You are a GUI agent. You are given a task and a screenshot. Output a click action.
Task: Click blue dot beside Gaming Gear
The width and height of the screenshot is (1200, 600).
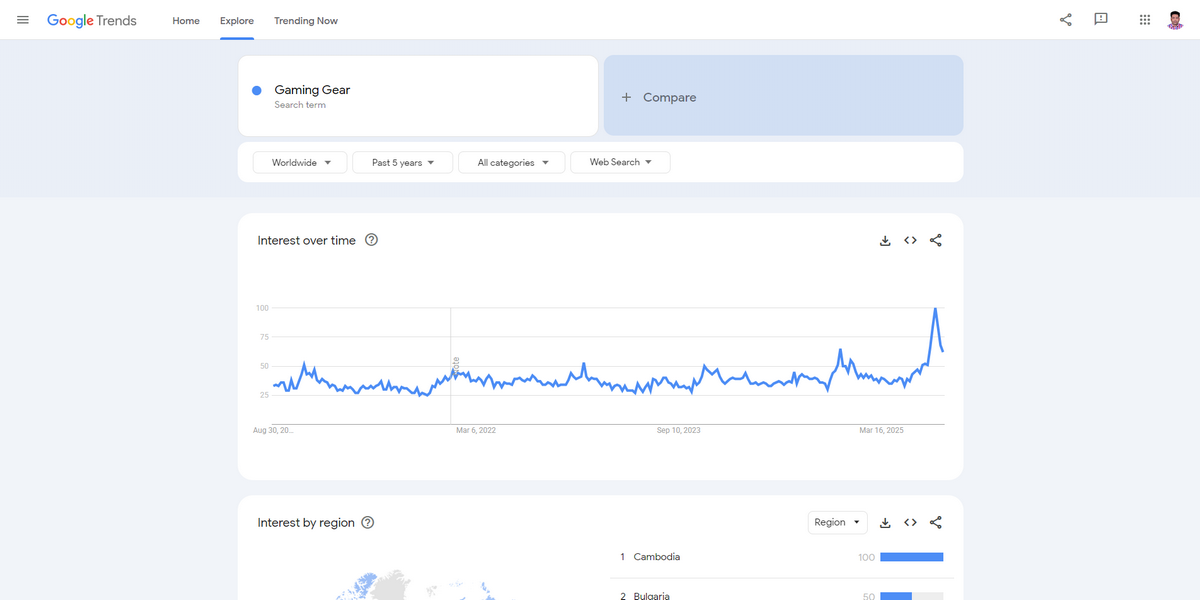257,90
